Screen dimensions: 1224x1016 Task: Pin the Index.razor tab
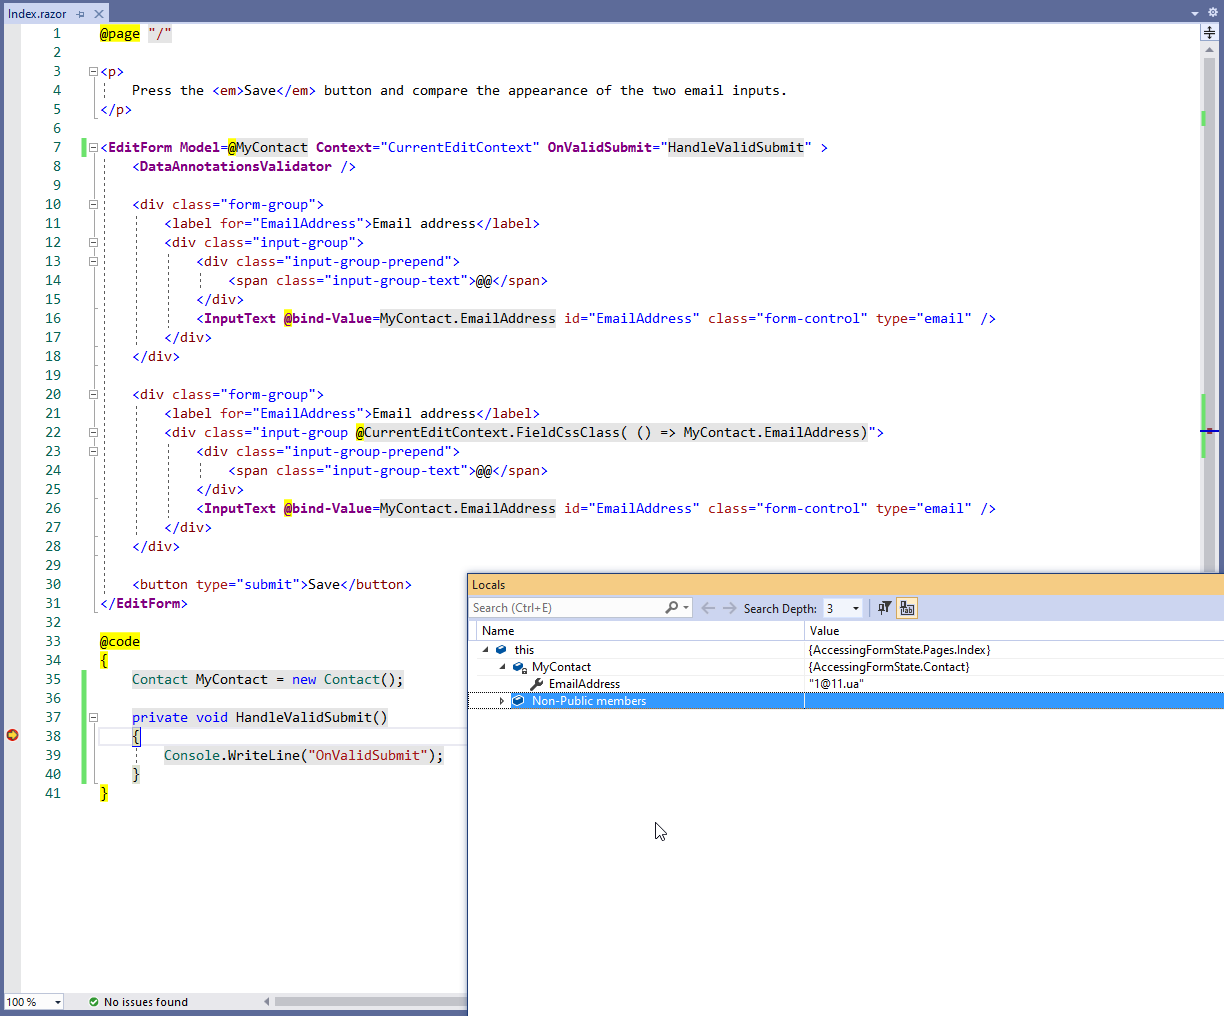coord(81,14)
